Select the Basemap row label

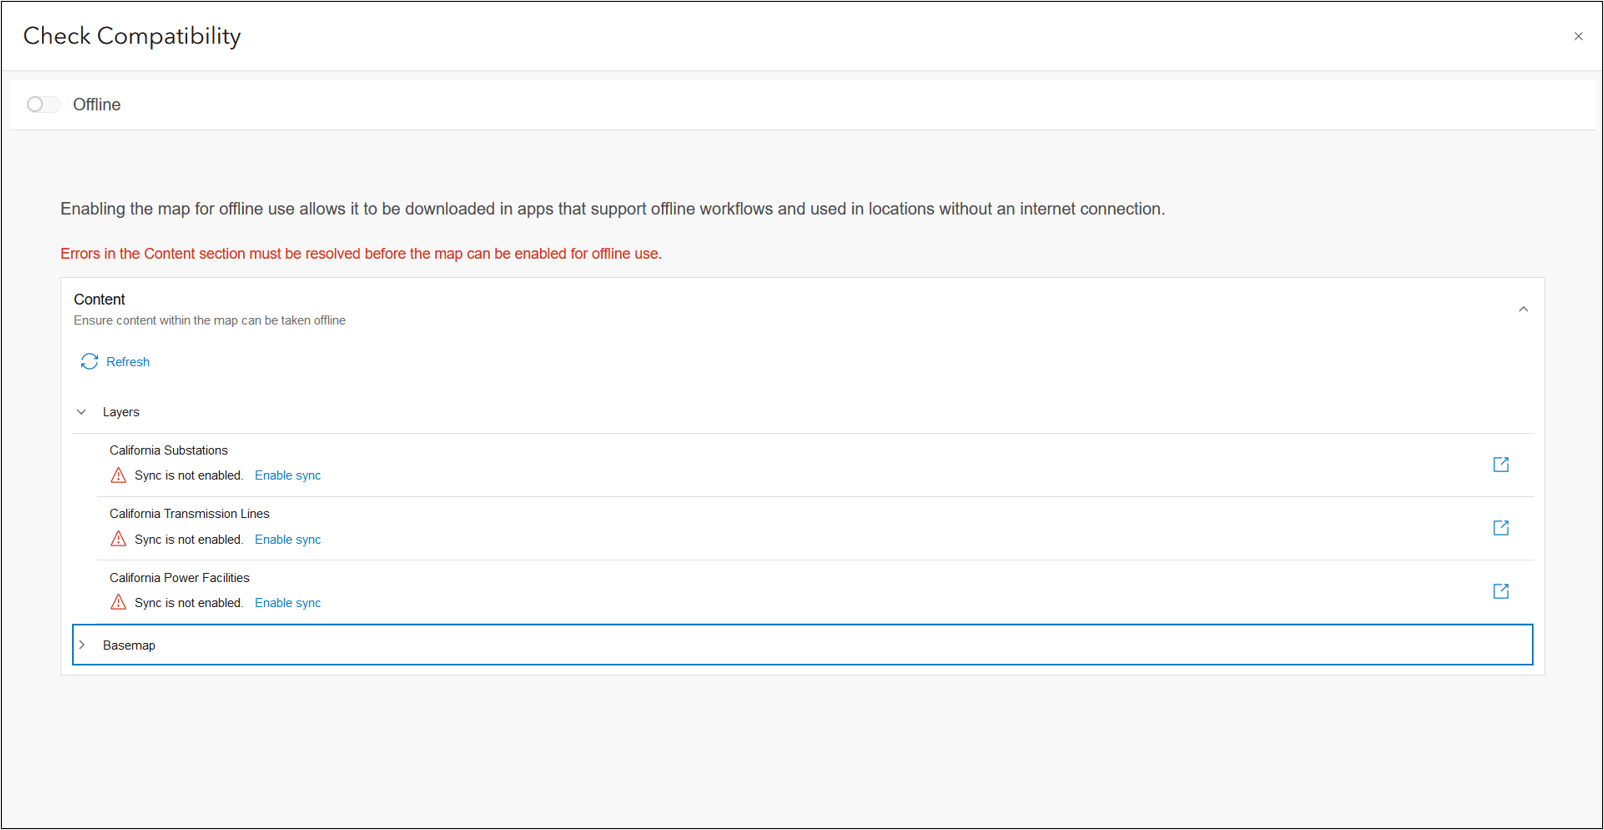coord(129,646)
